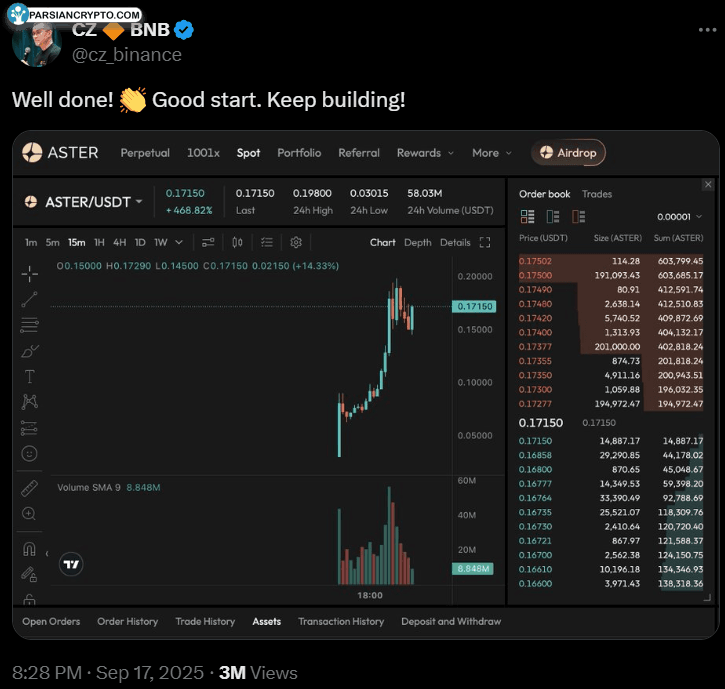725x689 pixels.
Task: Switch to Details view
Action: [x=455, y=243]
